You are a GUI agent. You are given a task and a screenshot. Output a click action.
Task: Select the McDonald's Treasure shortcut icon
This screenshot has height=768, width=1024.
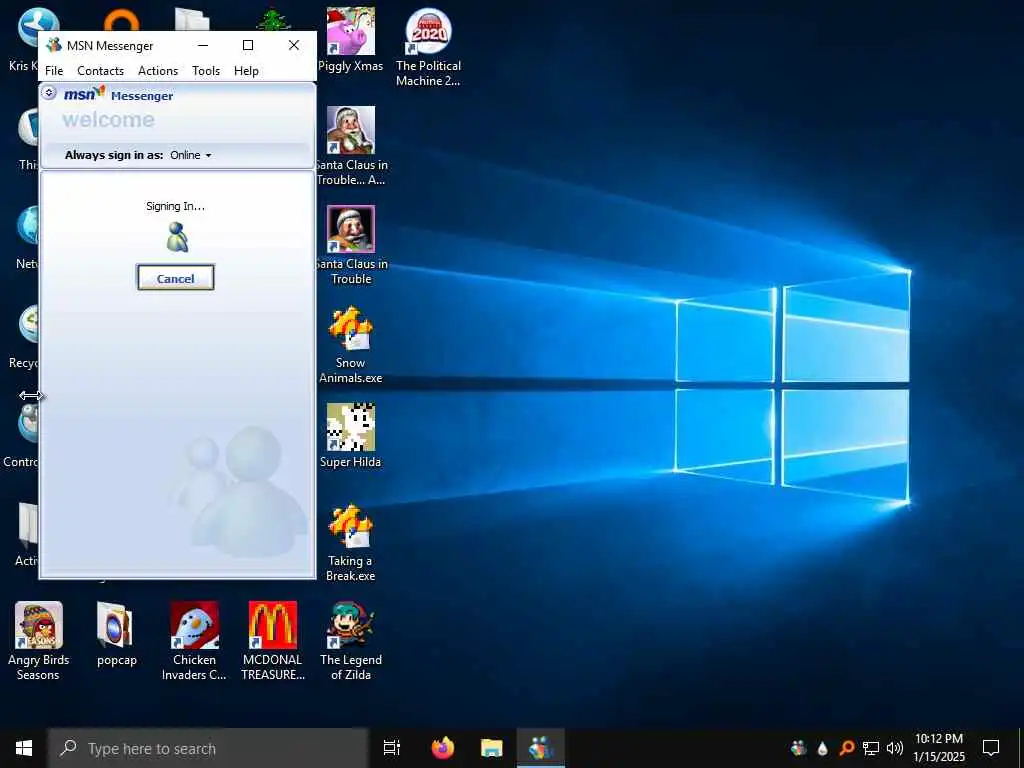[272, 641]
